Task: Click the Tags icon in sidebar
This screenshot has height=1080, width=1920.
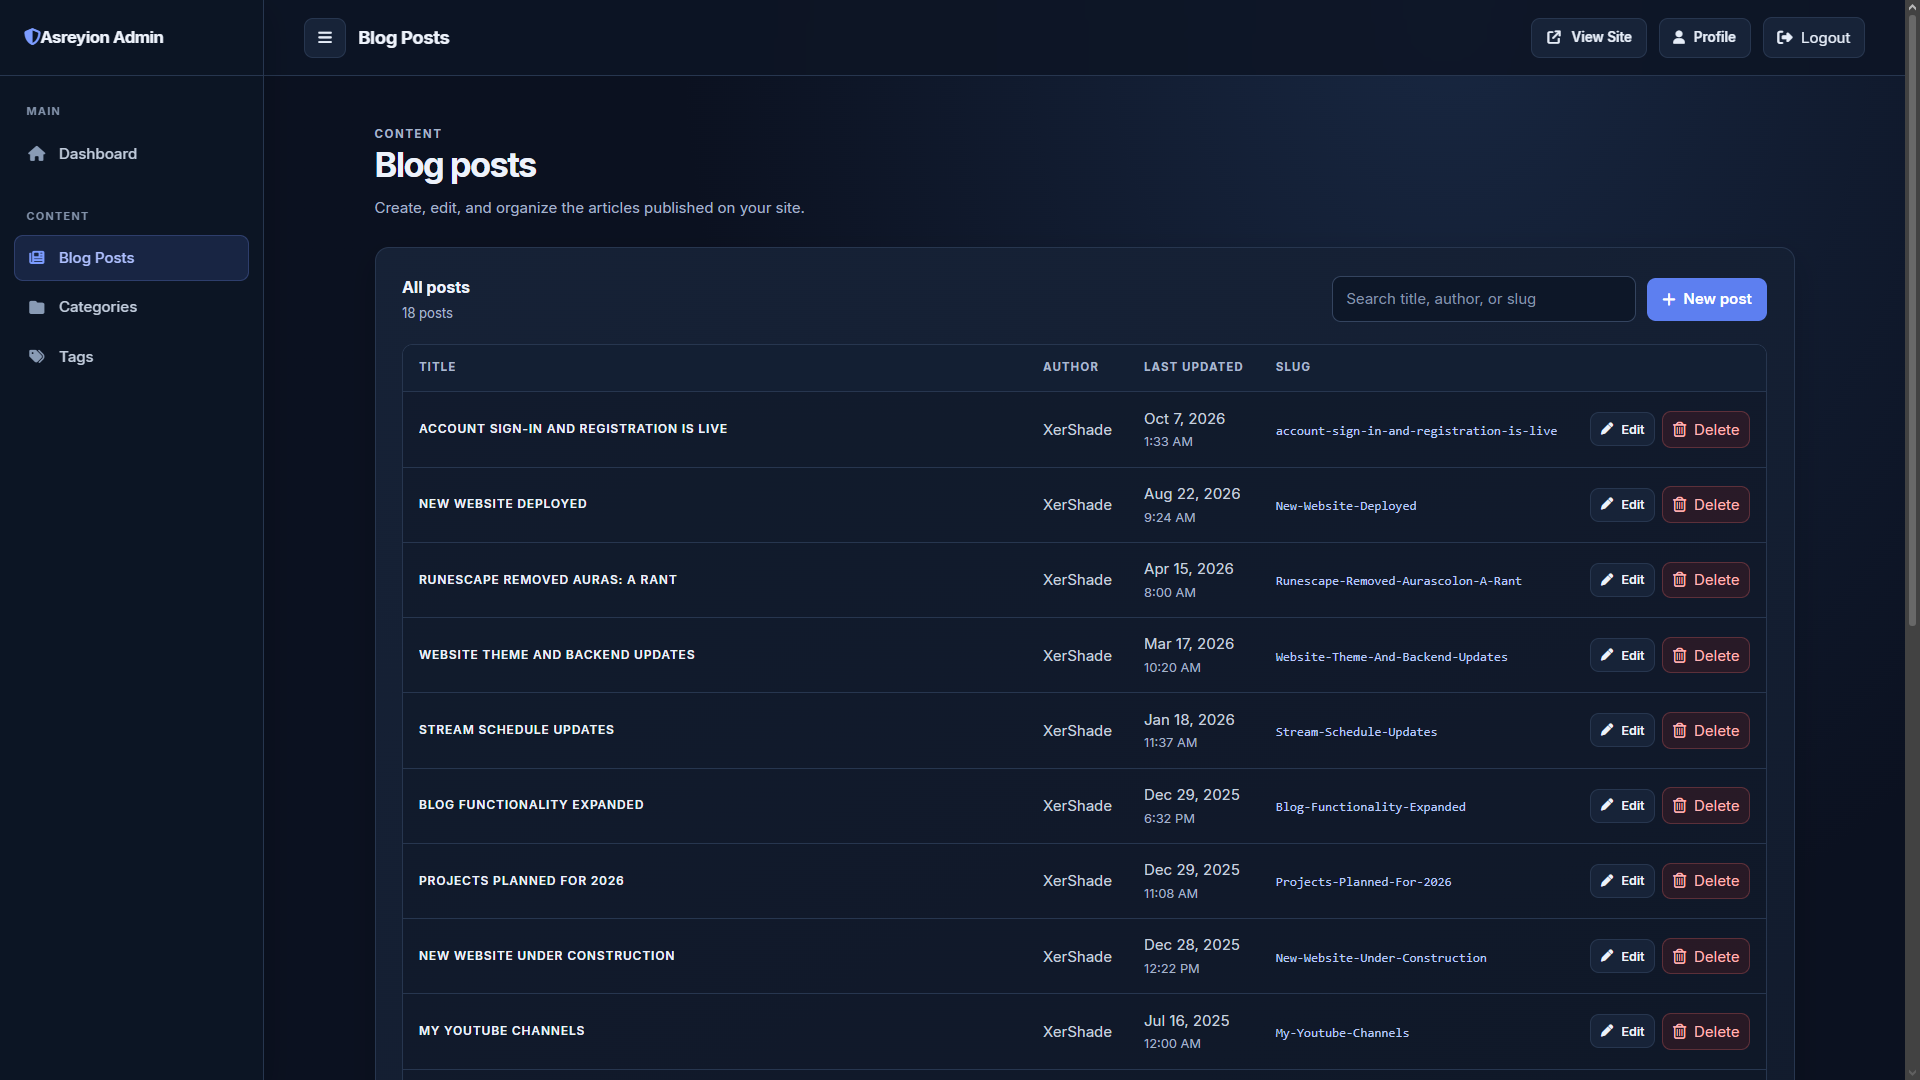Action: pos(37,357)
